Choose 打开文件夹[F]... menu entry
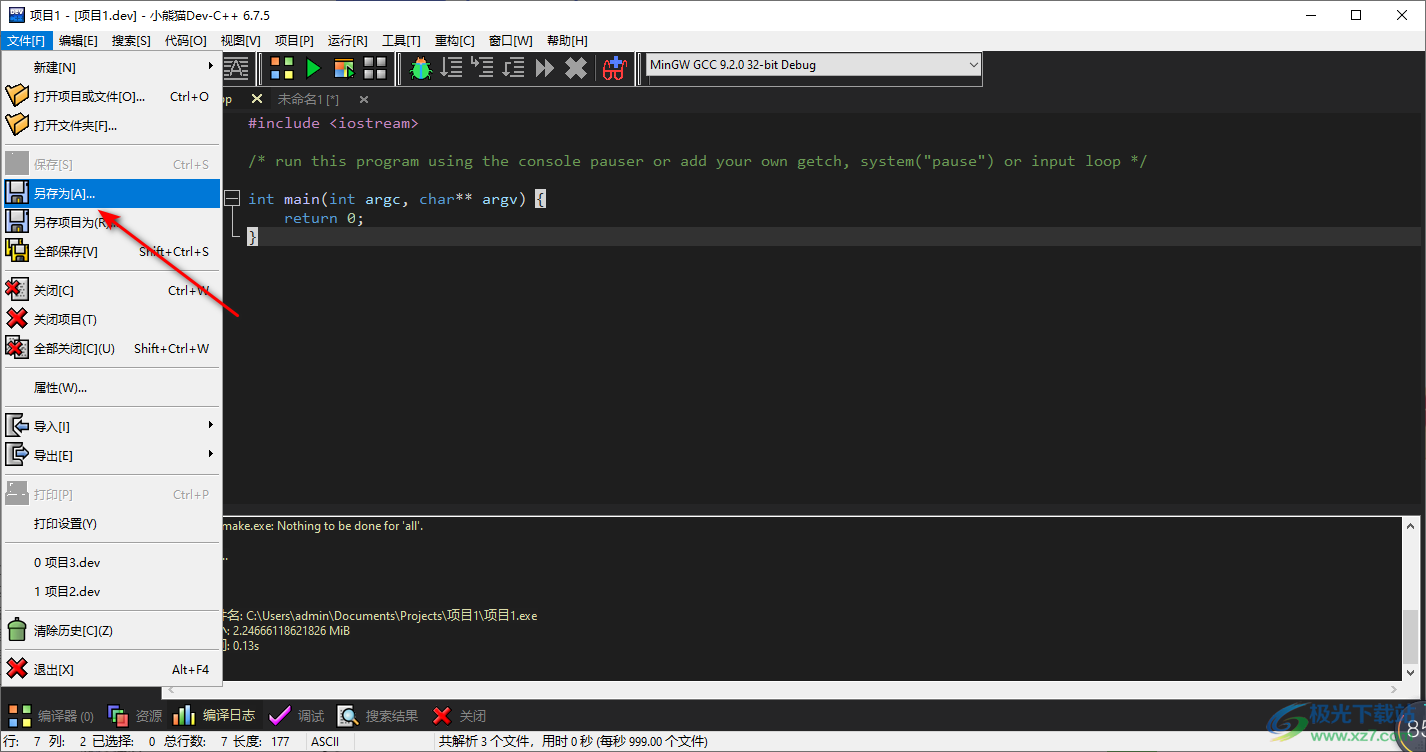 pyautogui.click(x=112, y=125)
